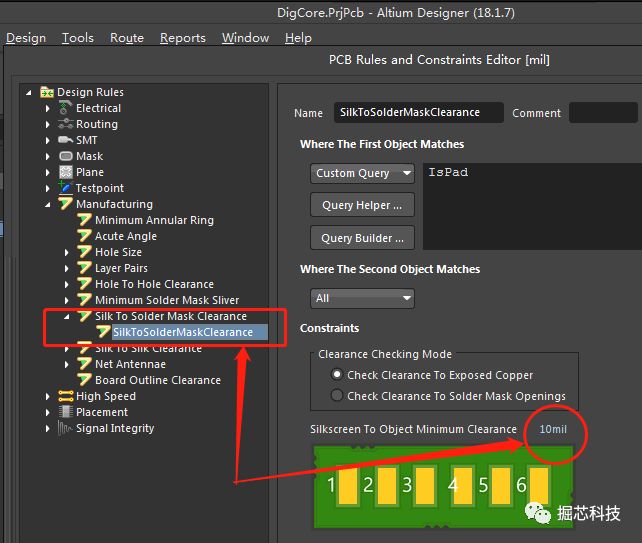Click the green PCB pad clearance preview
The image size is (642, 543).
pyautogui.click(x=443, y=487)
